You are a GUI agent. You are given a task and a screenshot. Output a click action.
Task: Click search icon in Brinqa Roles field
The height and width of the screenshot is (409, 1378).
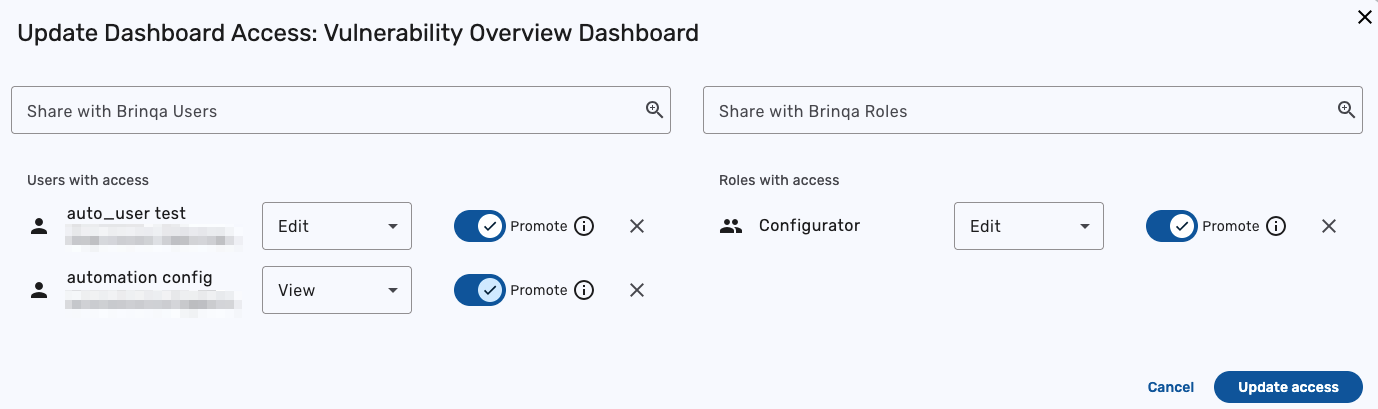[1346, 110]
